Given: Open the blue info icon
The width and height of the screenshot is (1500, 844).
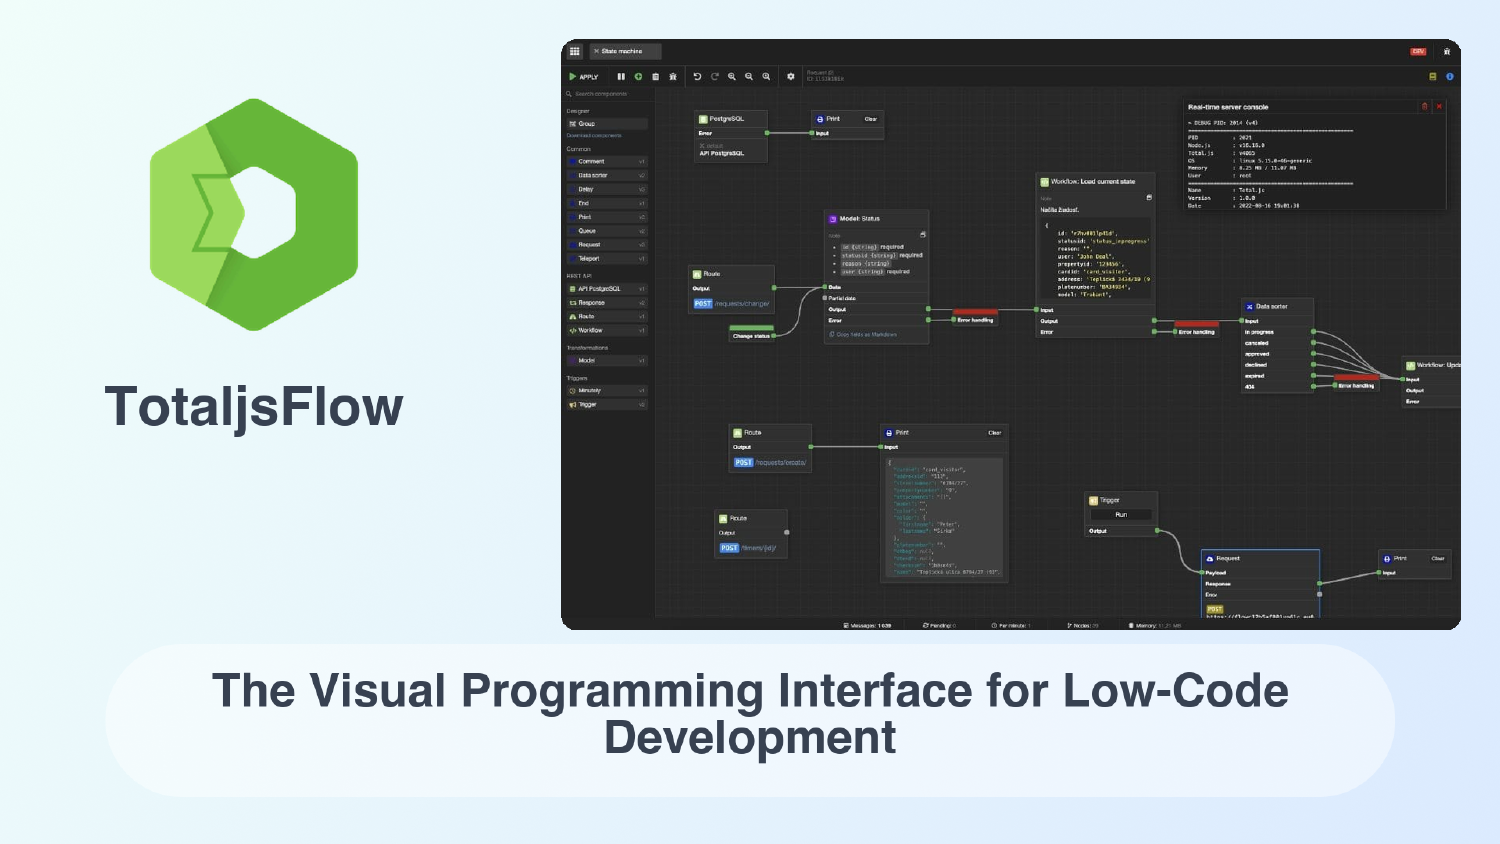Looking at the screenshot, I should click(1449, 77).
